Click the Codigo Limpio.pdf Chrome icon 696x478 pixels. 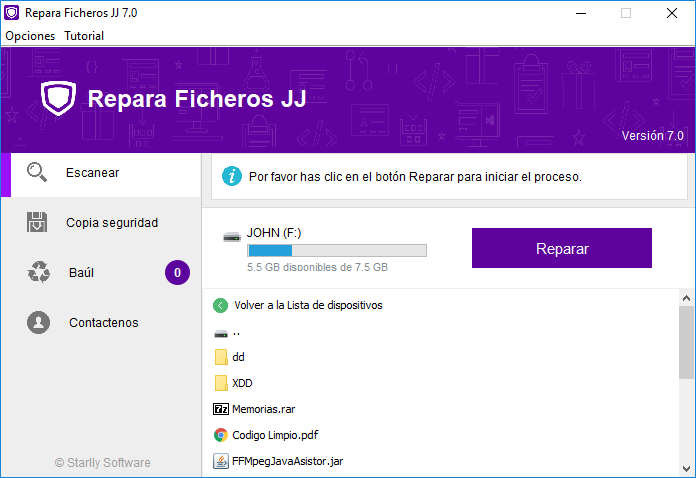click(221, 435)
